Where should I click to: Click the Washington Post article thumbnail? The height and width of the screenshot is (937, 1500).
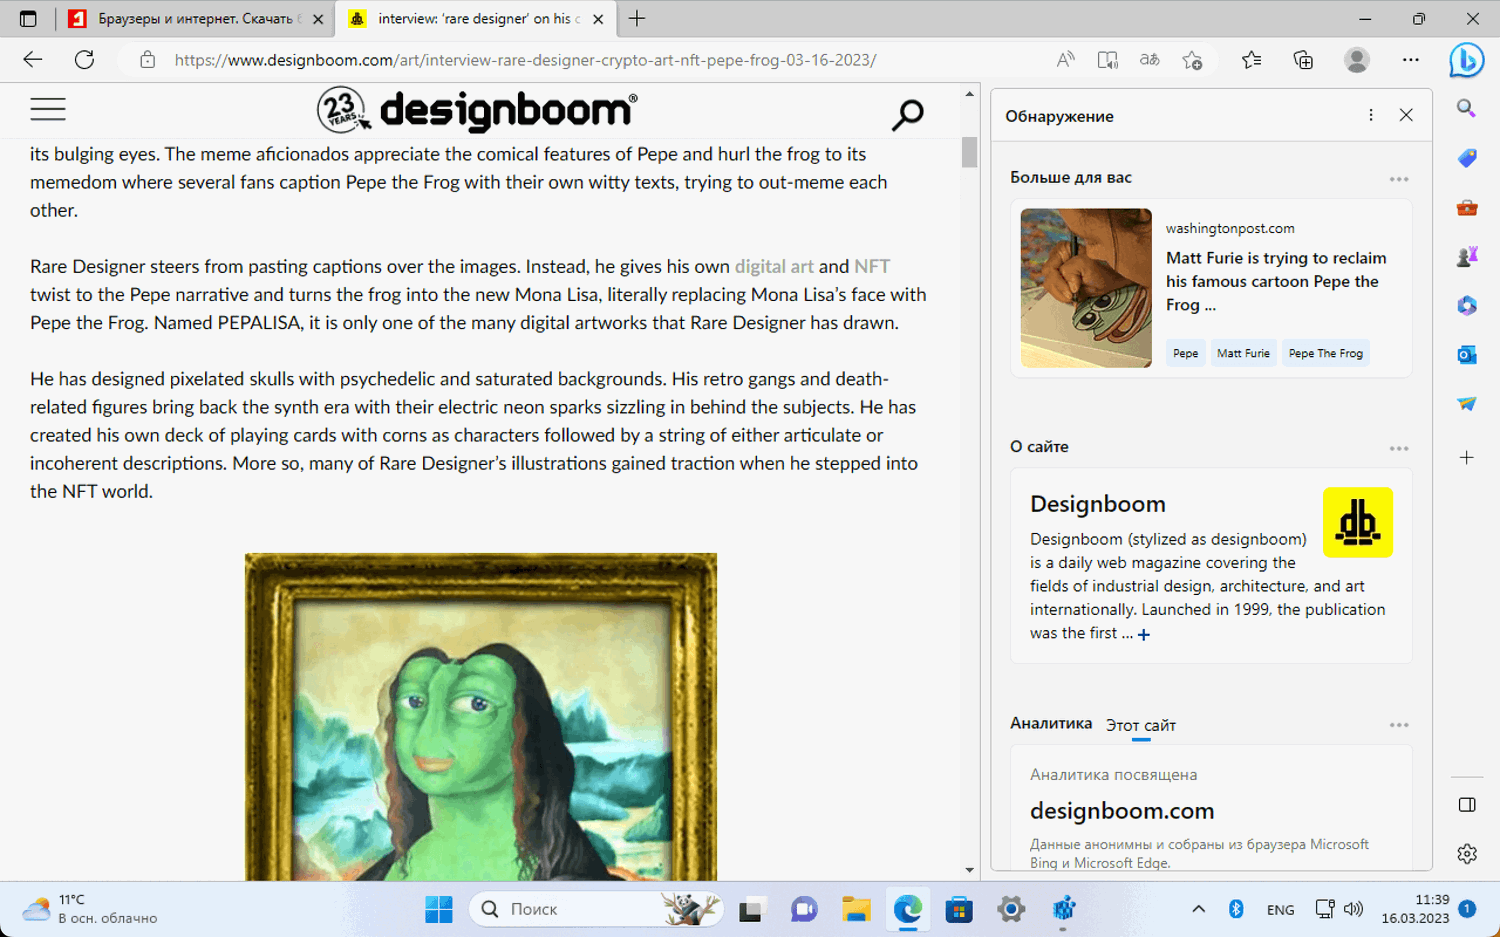pyautogui.click(x=1086, y=288)
